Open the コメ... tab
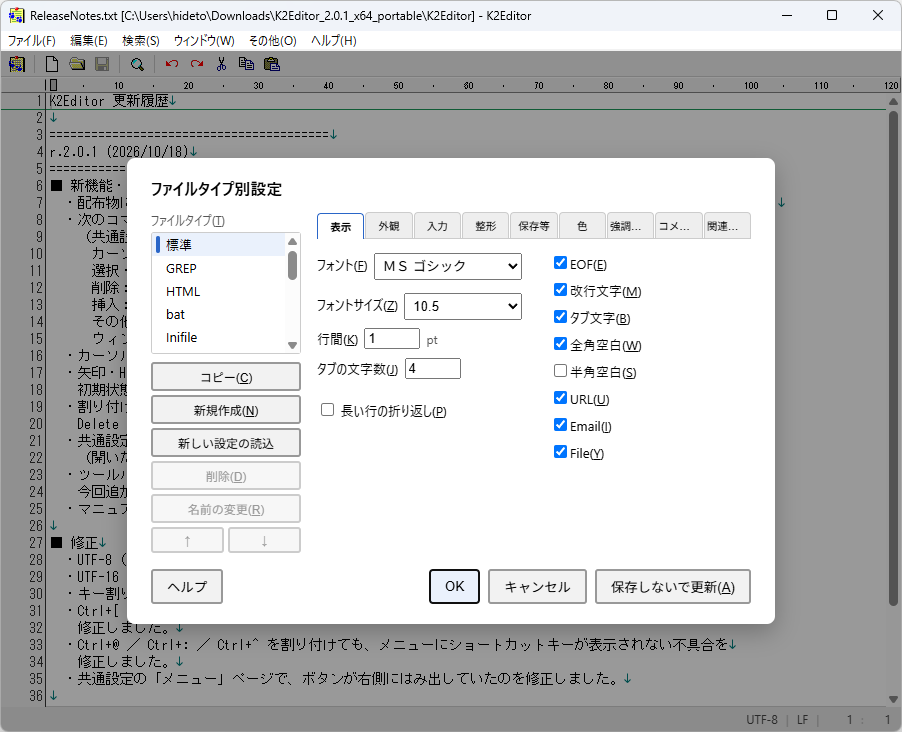Viewport: 902px width, 732px height. pos(679,226)
